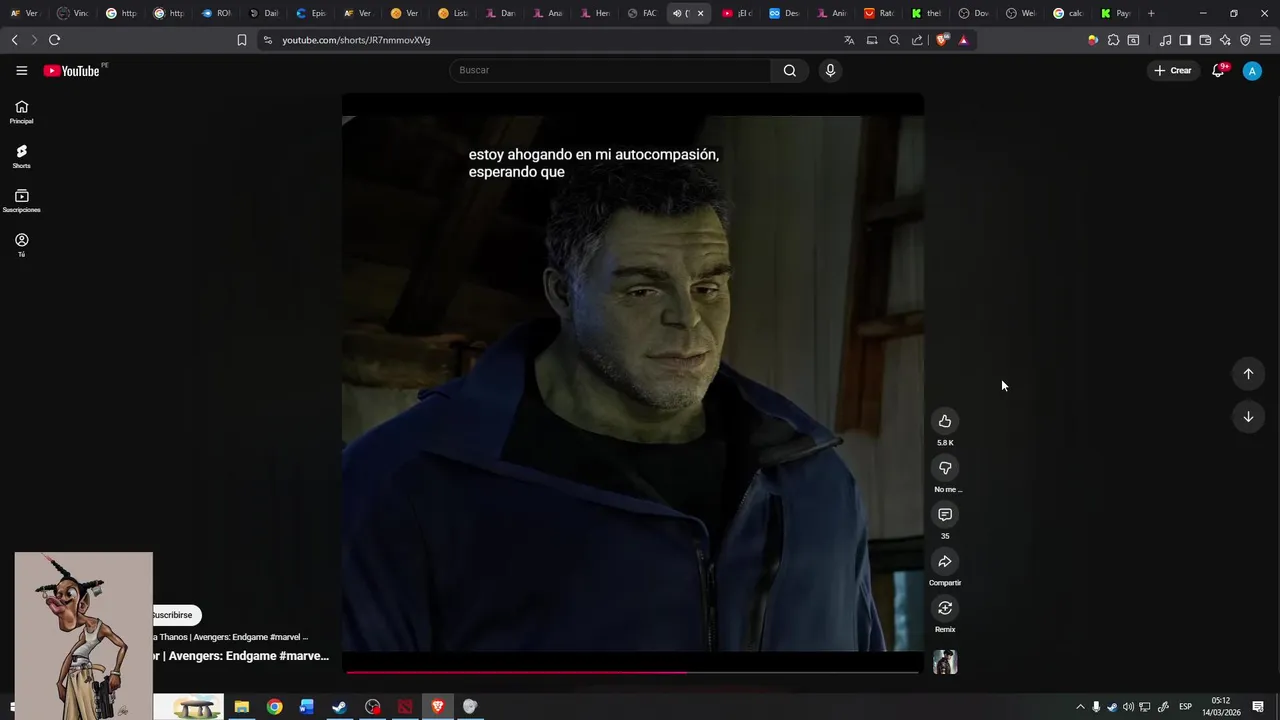This screenshot has height=720, width=1280.
Task: Open media control music note icon
Action: 1165,40
